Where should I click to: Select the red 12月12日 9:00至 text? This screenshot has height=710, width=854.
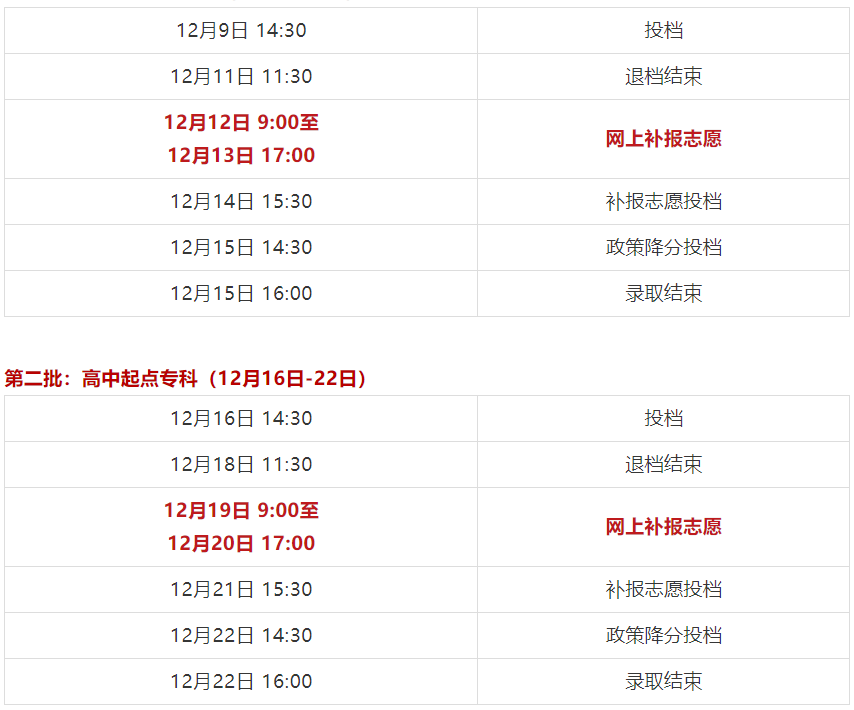[241, 123]
